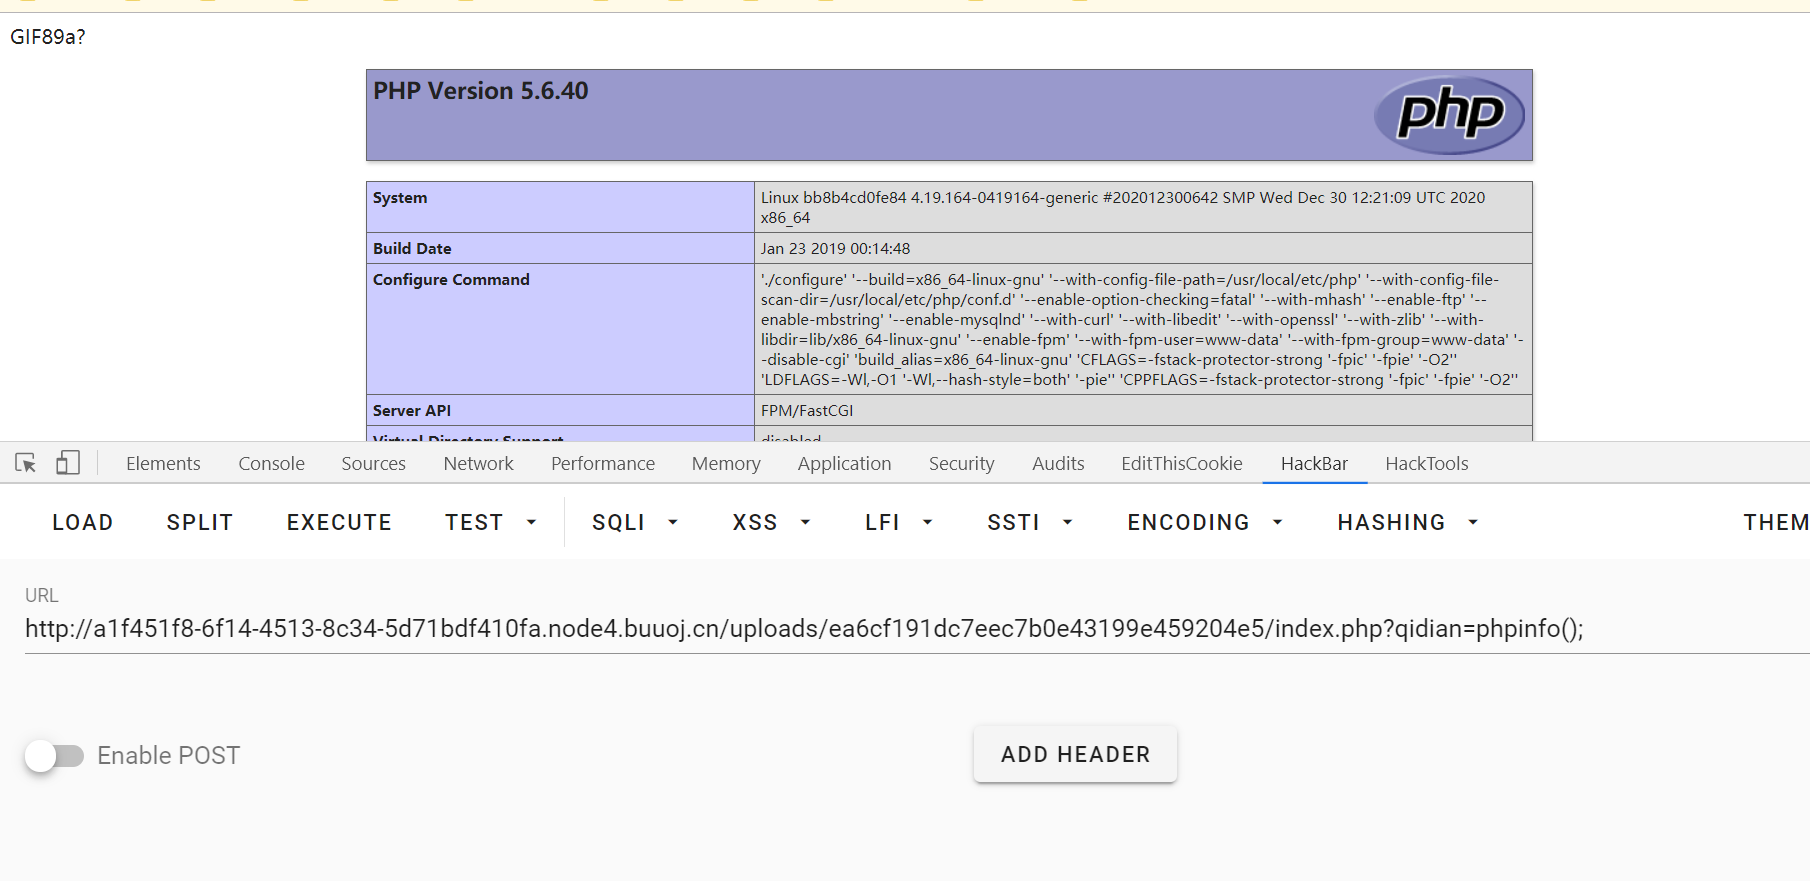The height and width of the screenshot is (881, 1810).
Task: Expand the TEST dropdown arrow
Action: pos(532,522)
